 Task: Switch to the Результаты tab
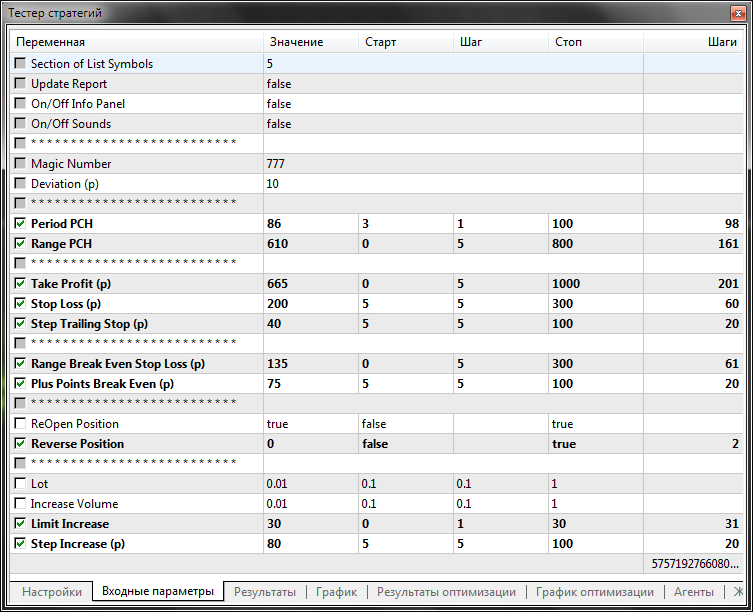point(265,592)
